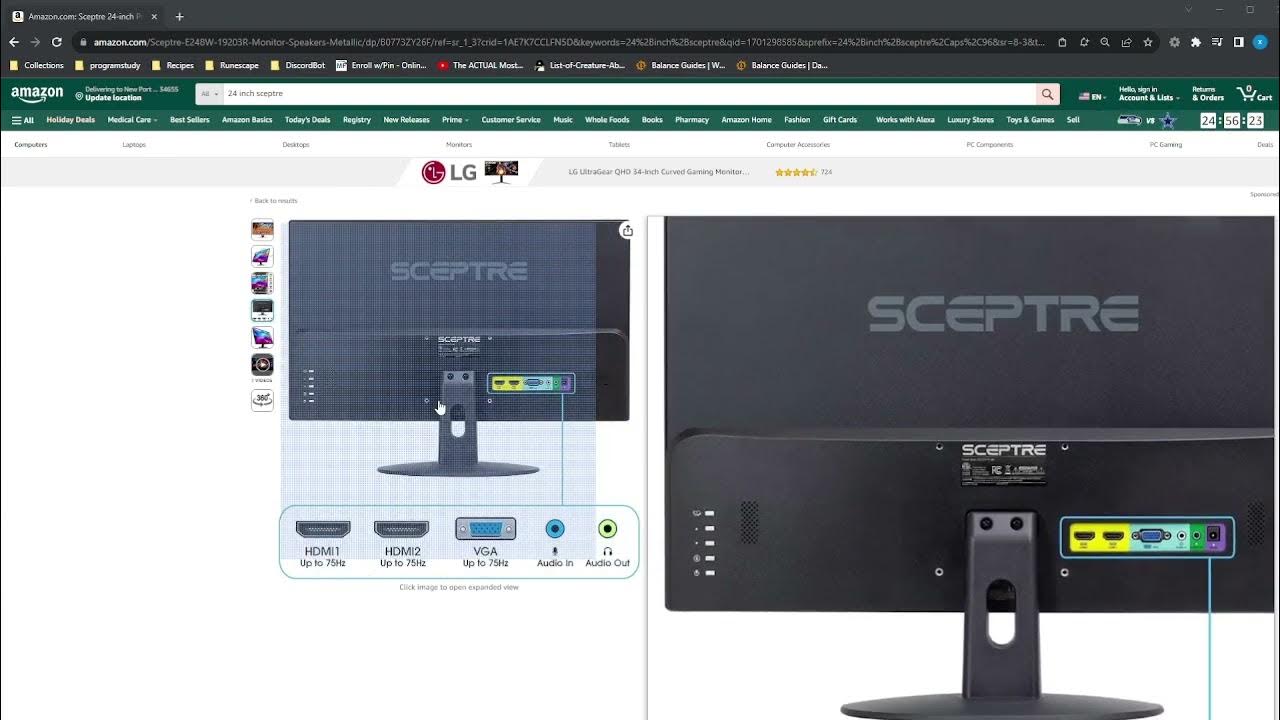The height and width of the screenshot is (720, 1280).
Task: Select the first product thumbnail
Action: coord(262,230)
